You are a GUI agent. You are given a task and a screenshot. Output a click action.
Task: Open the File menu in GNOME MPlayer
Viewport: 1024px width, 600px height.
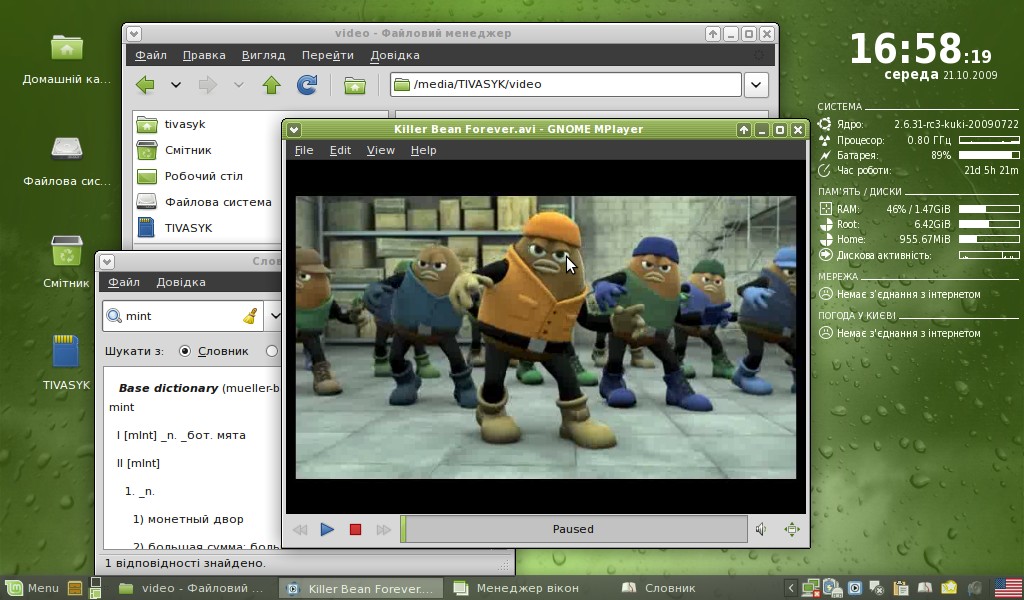[x=304, y=150]
